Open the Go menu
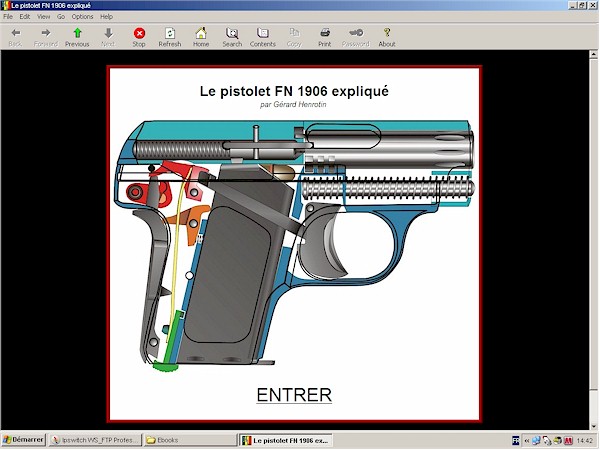 point(61,16)
